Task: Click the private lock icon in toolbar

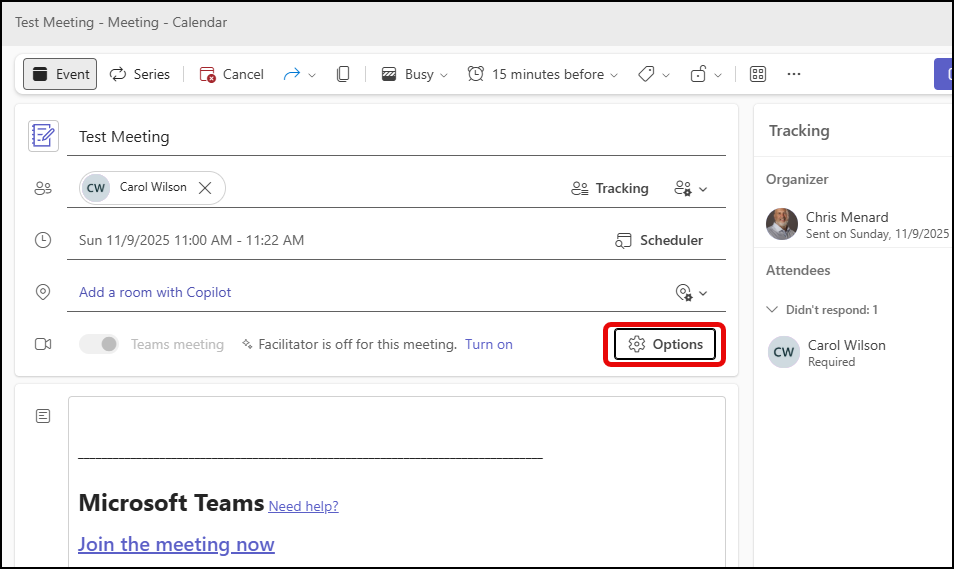Action: (698, 74)
